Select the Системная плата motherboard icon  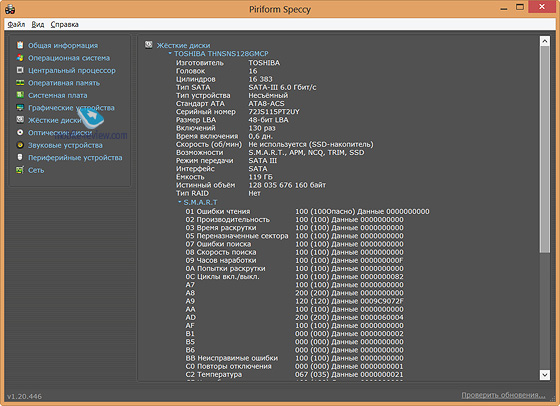(20, 95)
